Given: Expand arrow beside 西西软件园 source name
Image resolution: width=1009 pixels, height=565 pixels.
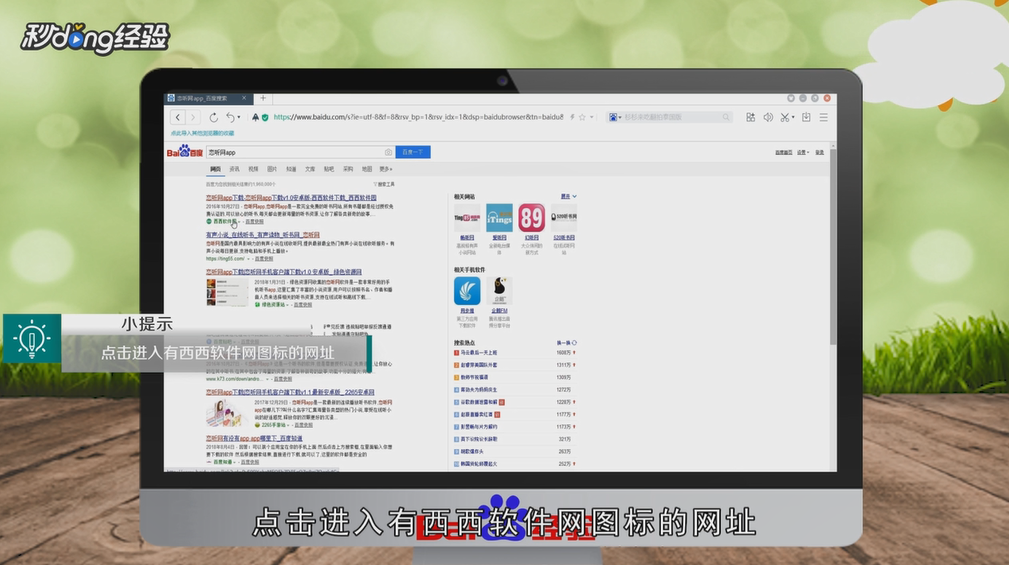Looking at the screenshot, I should coord(241,221).
